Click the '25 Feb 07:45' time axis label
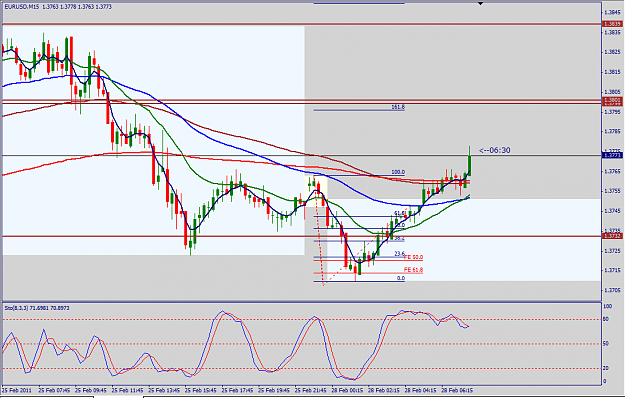The height and width of the screenshot is (398, 625). click(x=54, y=390)
